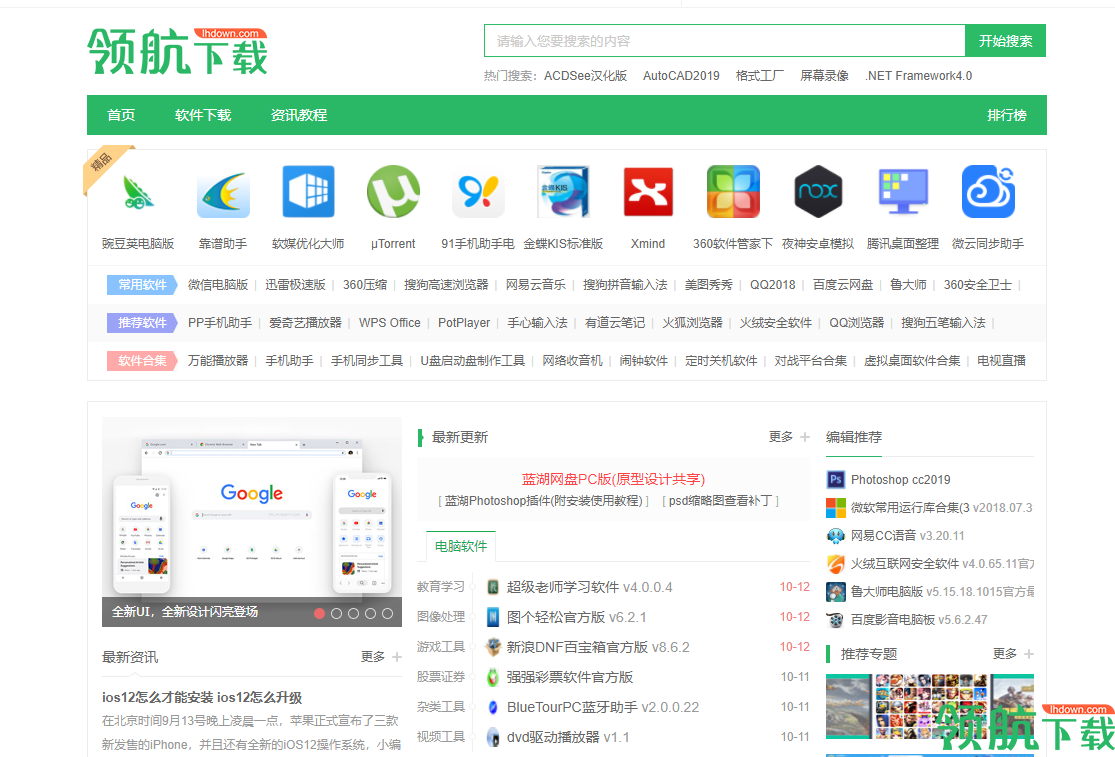Viewport: 1115px width, 757px height.
Task: Open the 万能播放器 collection link
Action: click(218, 361)
